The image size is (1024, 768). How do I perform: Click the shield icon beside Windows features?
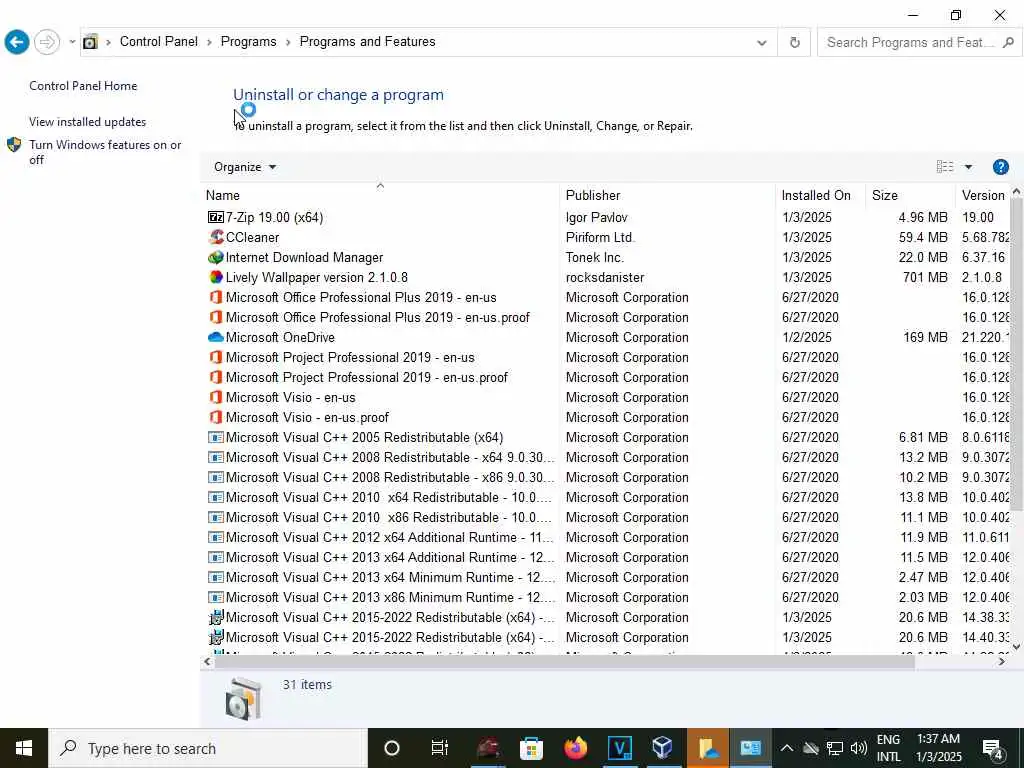(14, 144)
